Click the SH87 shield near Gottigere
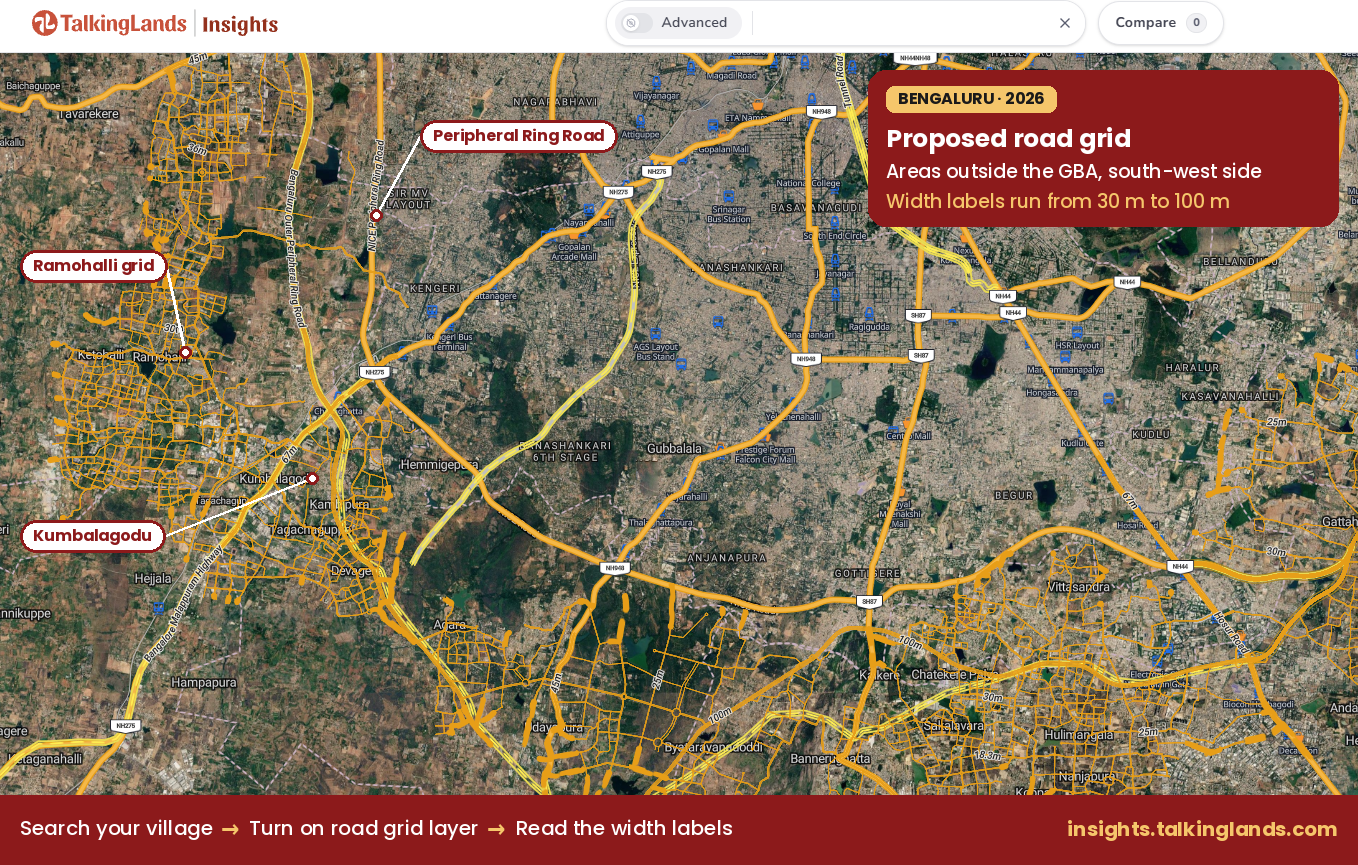 click(869, 601)
